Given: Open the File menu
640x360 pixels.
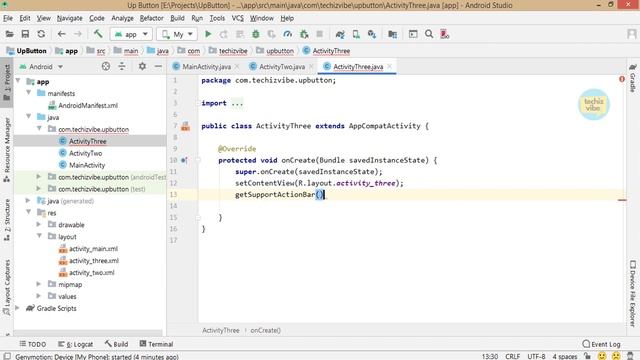Looking at the screenshot, I should point(8,18).
